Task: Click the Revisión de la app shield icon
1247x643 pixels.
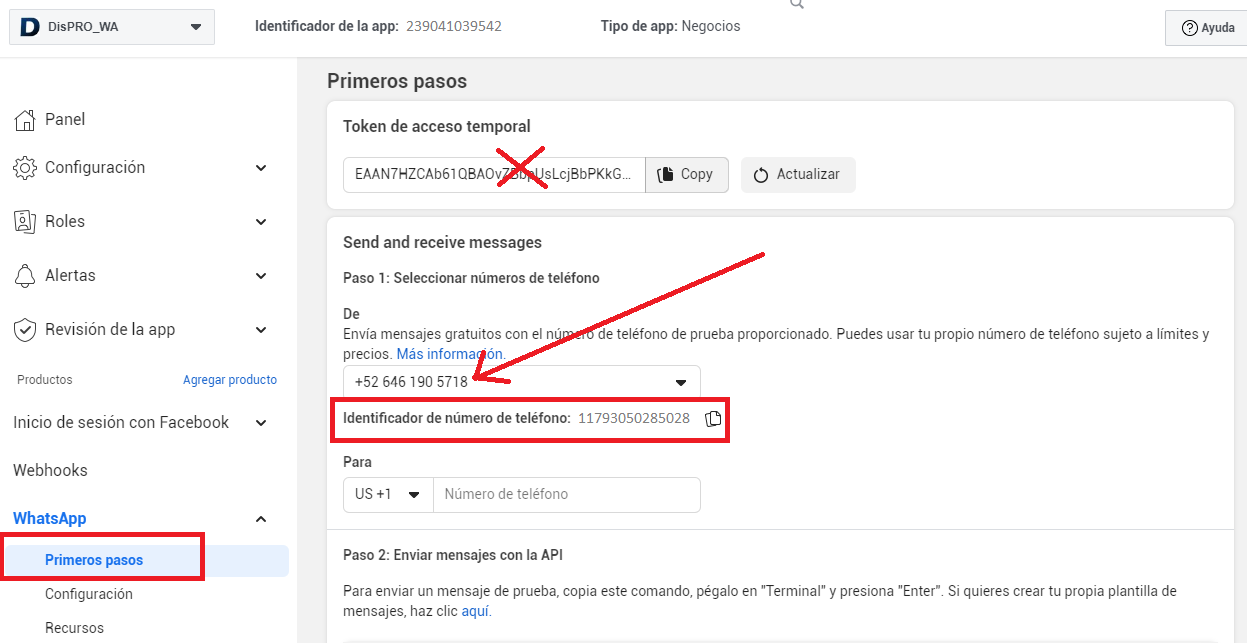Action: (x=26, y=330)
